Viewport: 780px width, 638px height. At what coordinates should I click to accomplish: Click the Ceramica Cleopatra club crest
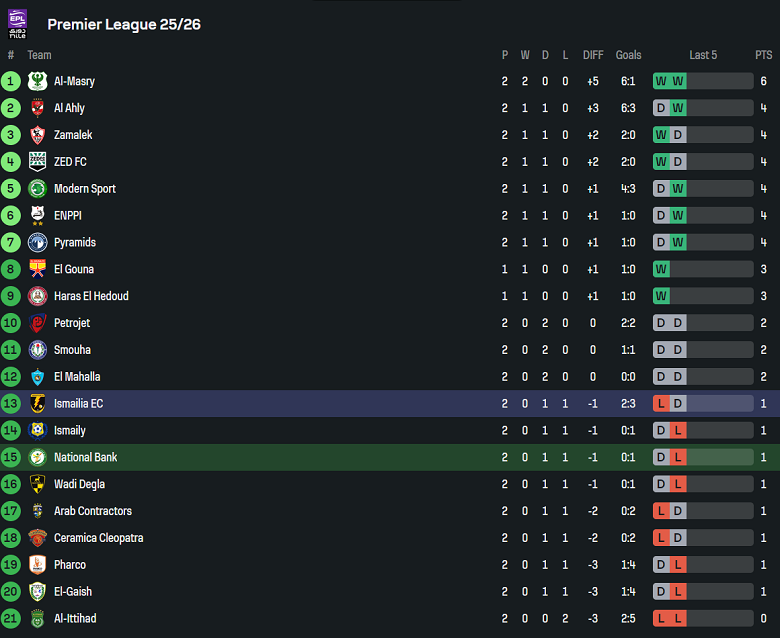pos(38,538)
